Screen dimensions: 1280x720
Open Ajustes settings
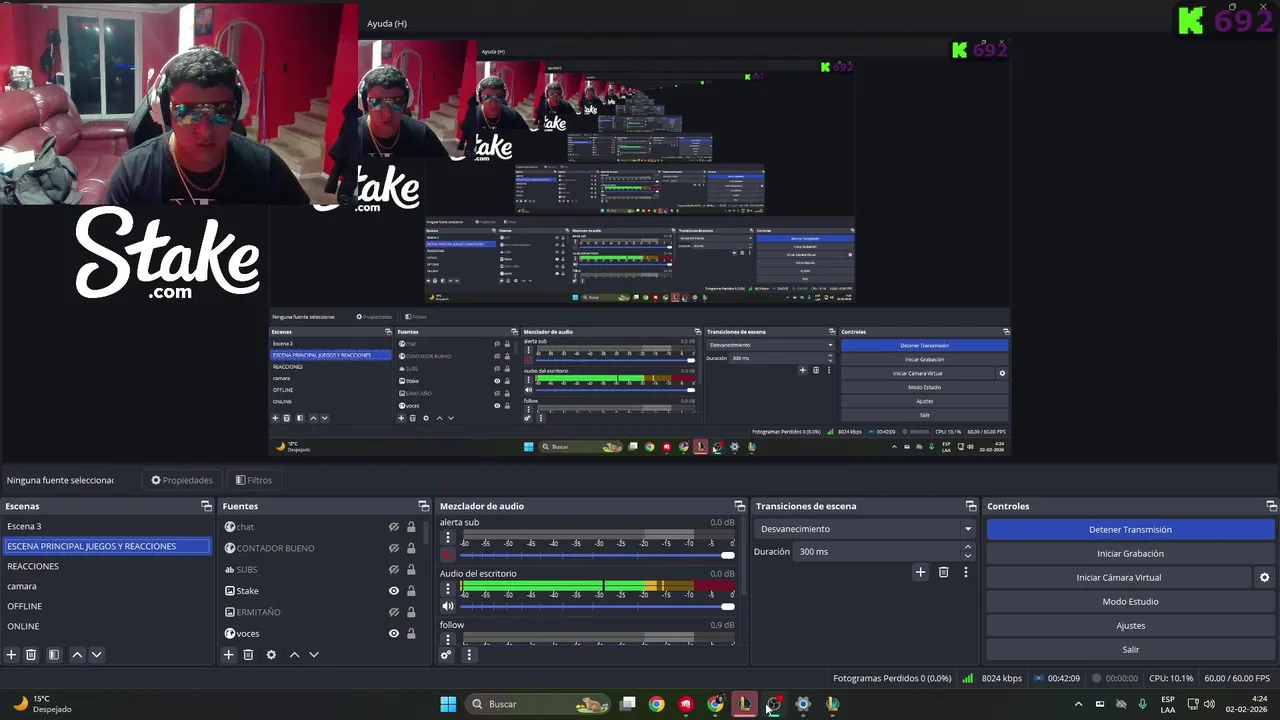(1130, 626)
